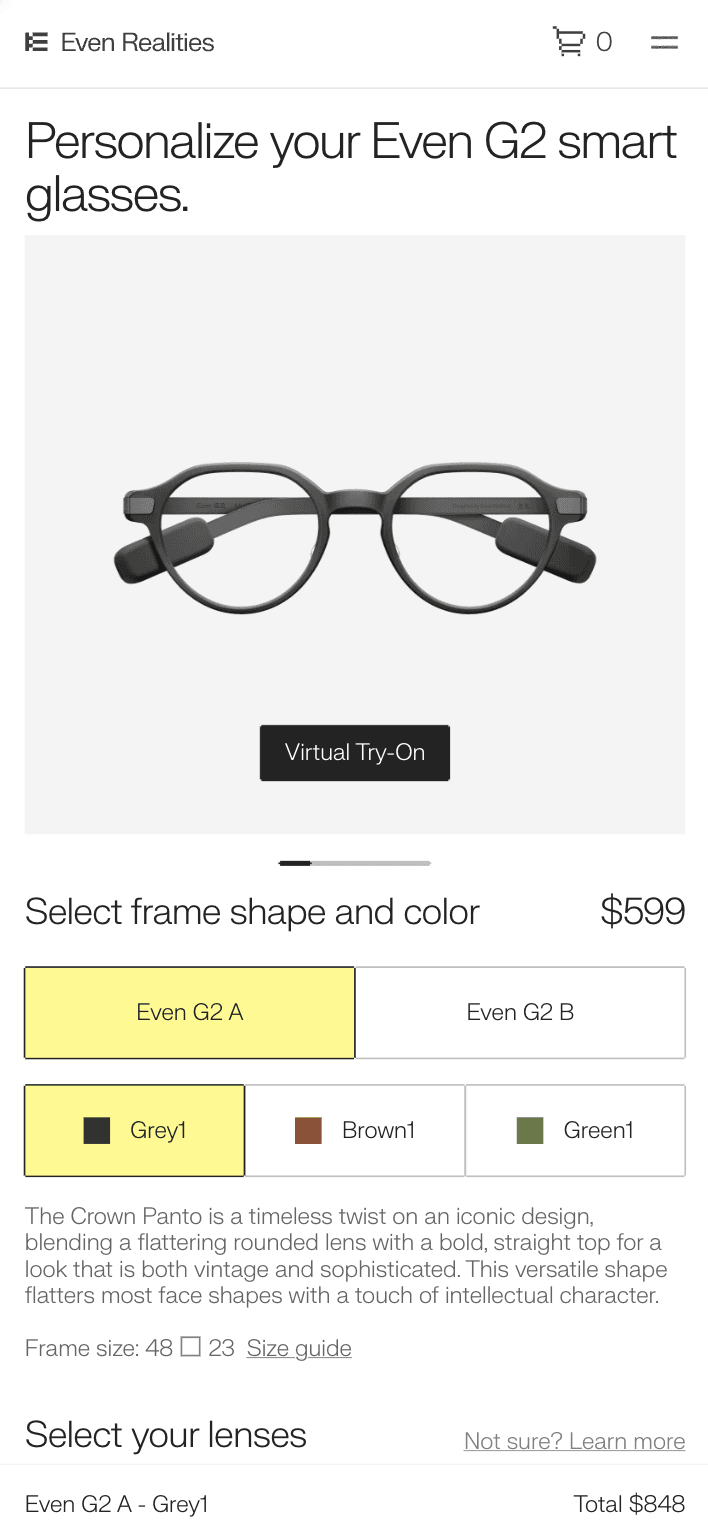The image size is (708, 1540).
Task: Pick the Grey1 color swatch
Action: point(135,1130)
